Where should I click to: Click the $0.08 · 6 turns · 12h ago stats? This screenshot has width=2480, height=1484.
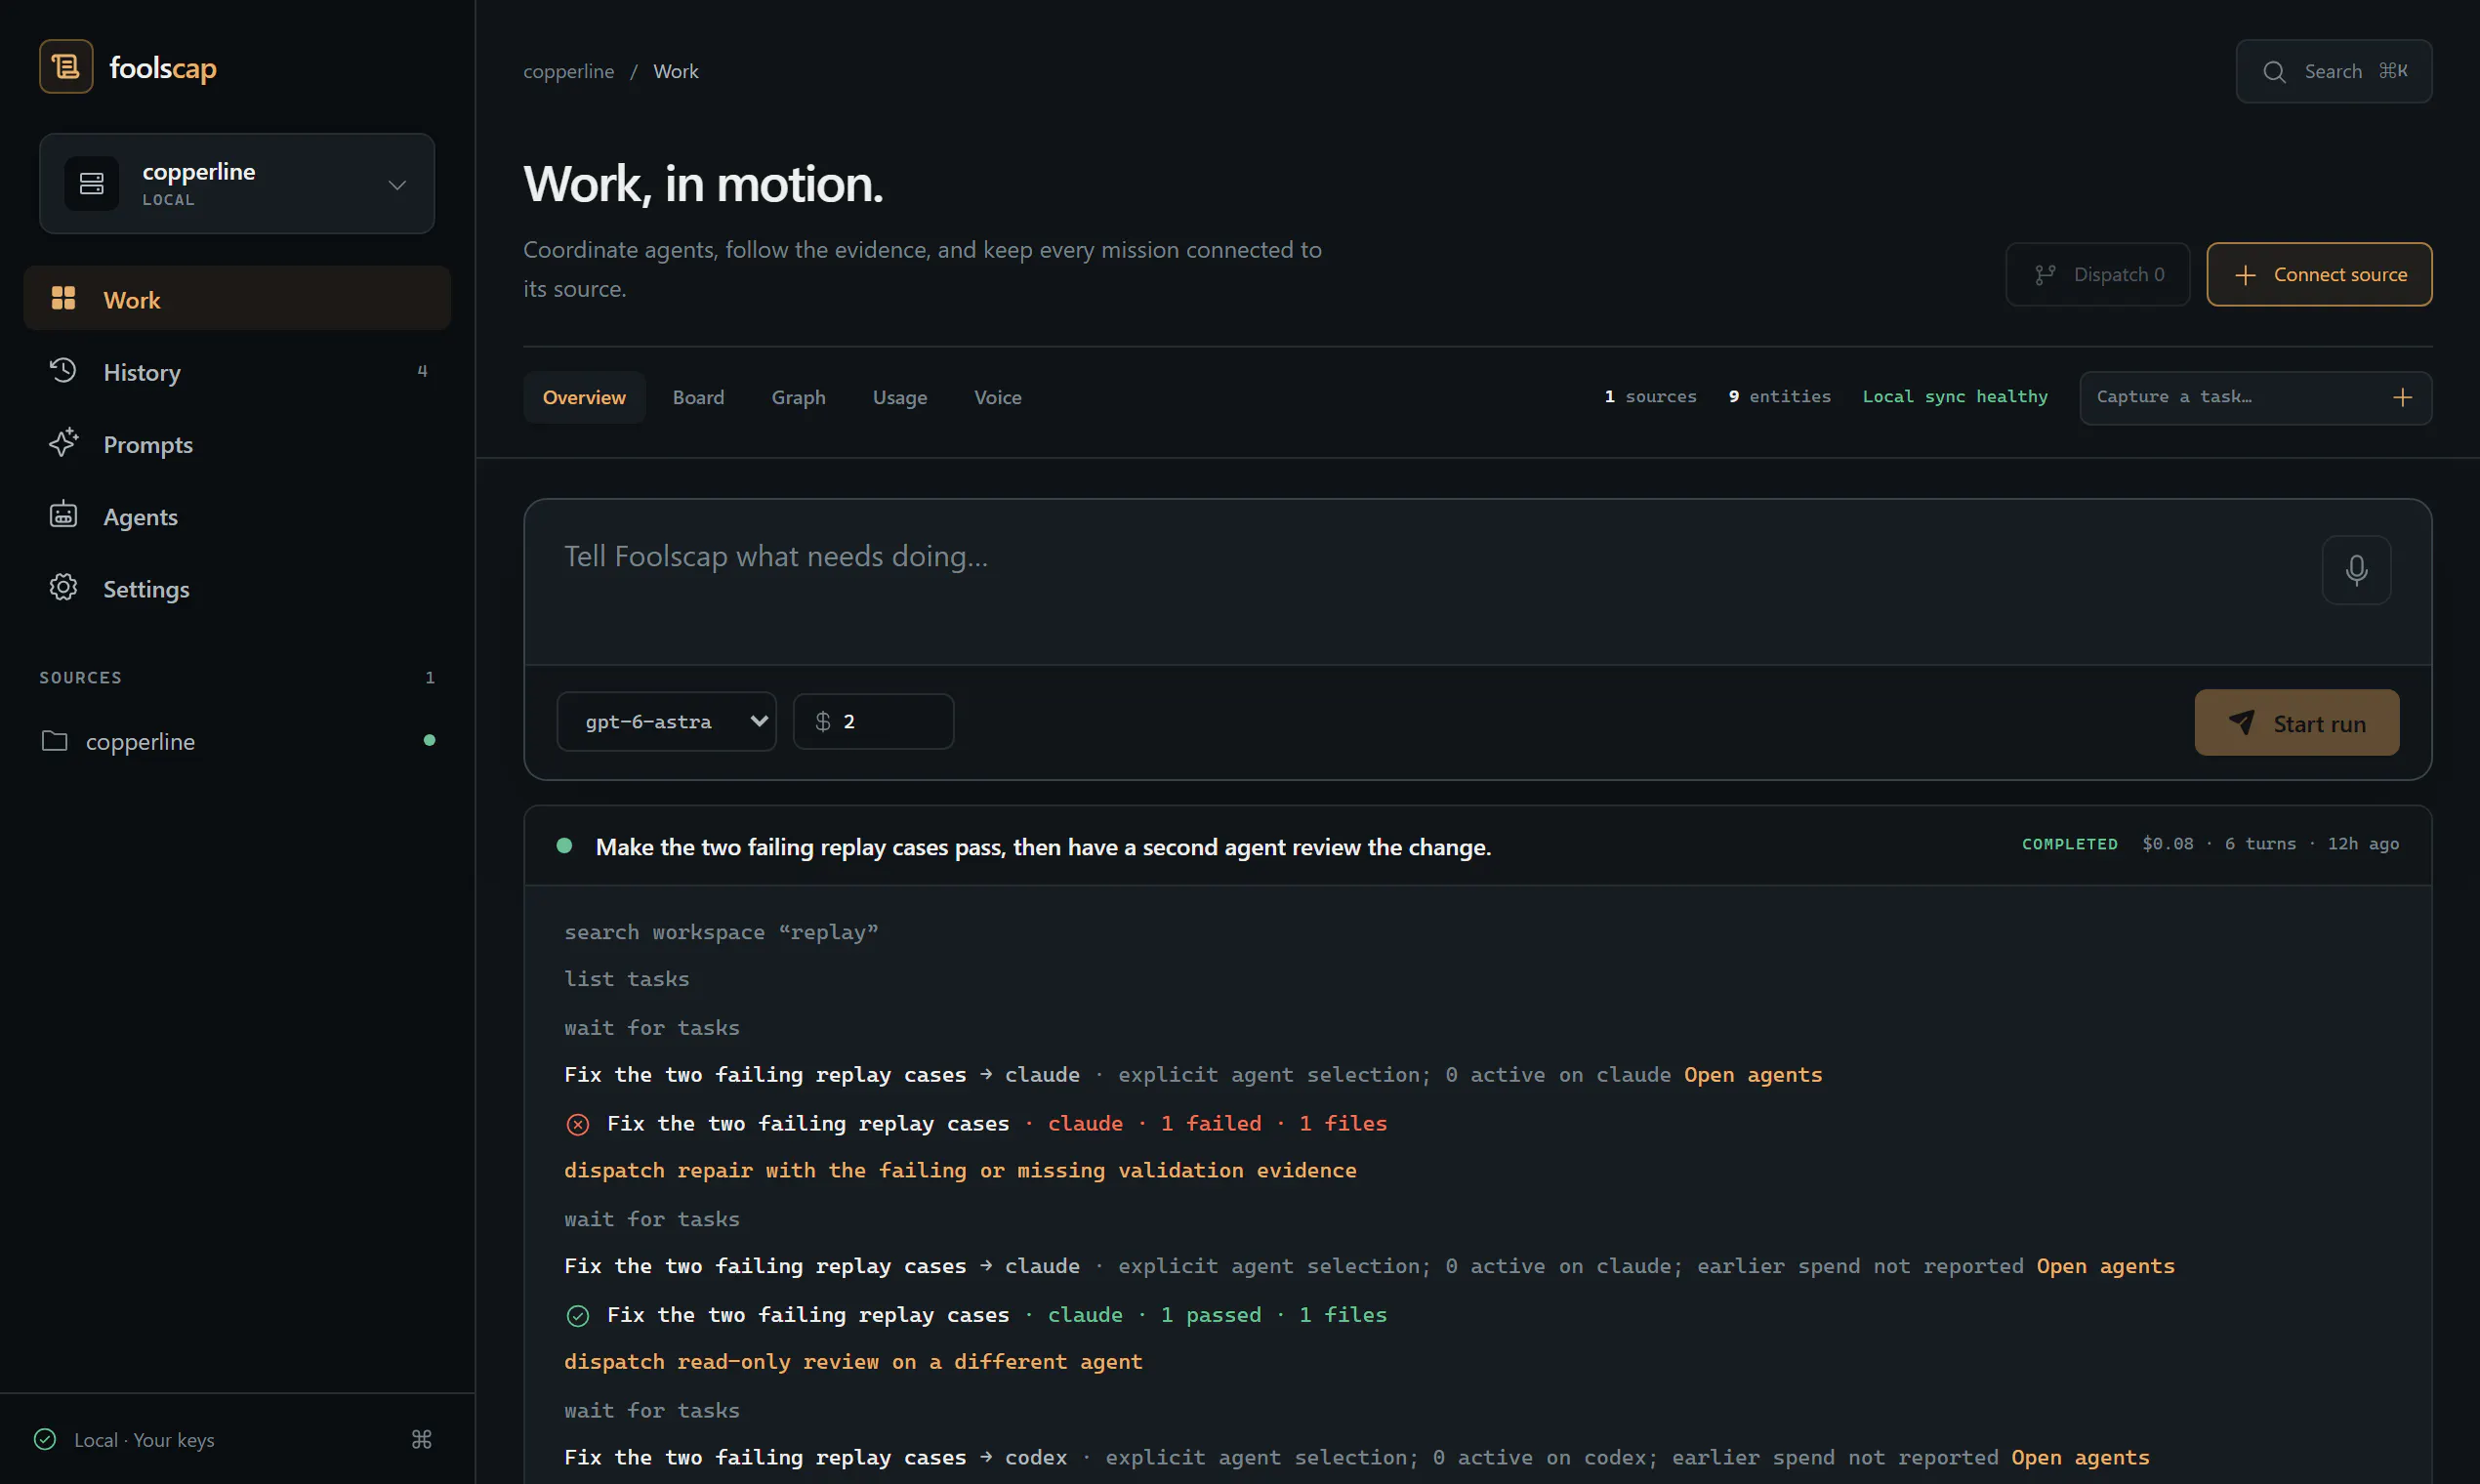(x=2270, y=845)
